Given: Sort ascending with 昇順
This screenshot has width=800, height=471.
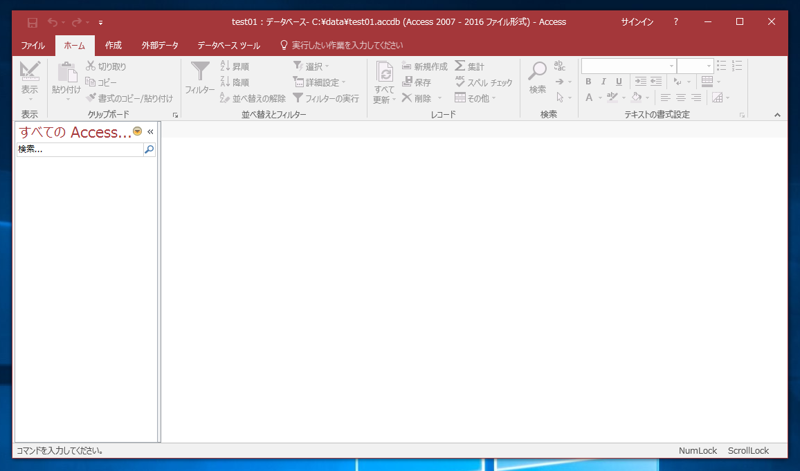Looking at the screenshot, I should (x=235, y=66).
